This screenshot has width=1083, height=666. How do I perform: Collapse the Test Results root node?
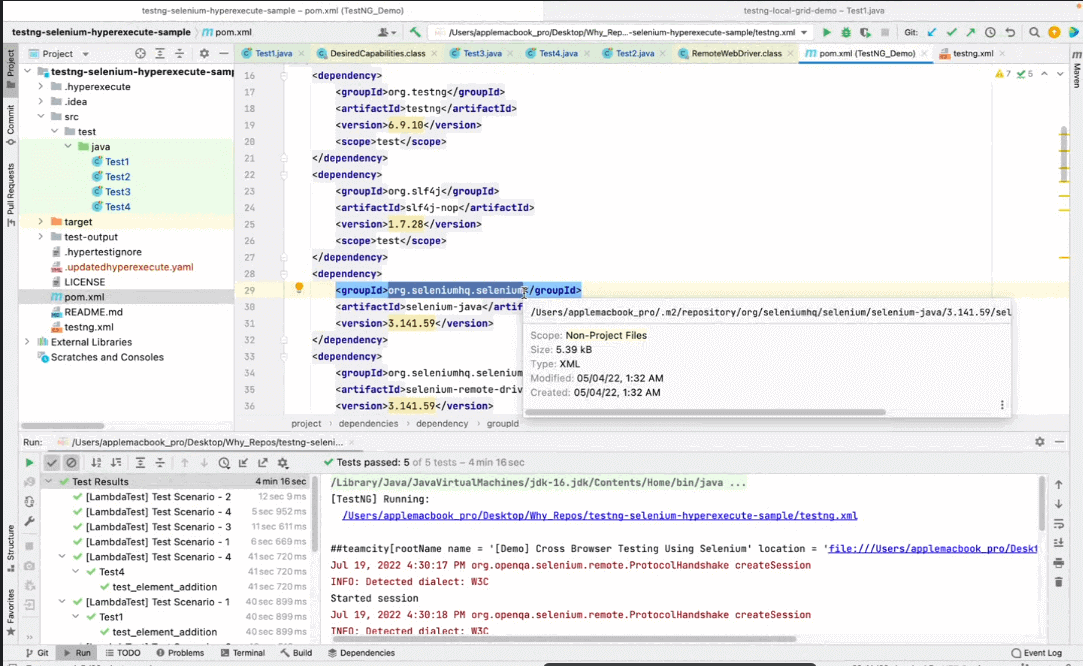pyautogui.click(x=49, y=482)
